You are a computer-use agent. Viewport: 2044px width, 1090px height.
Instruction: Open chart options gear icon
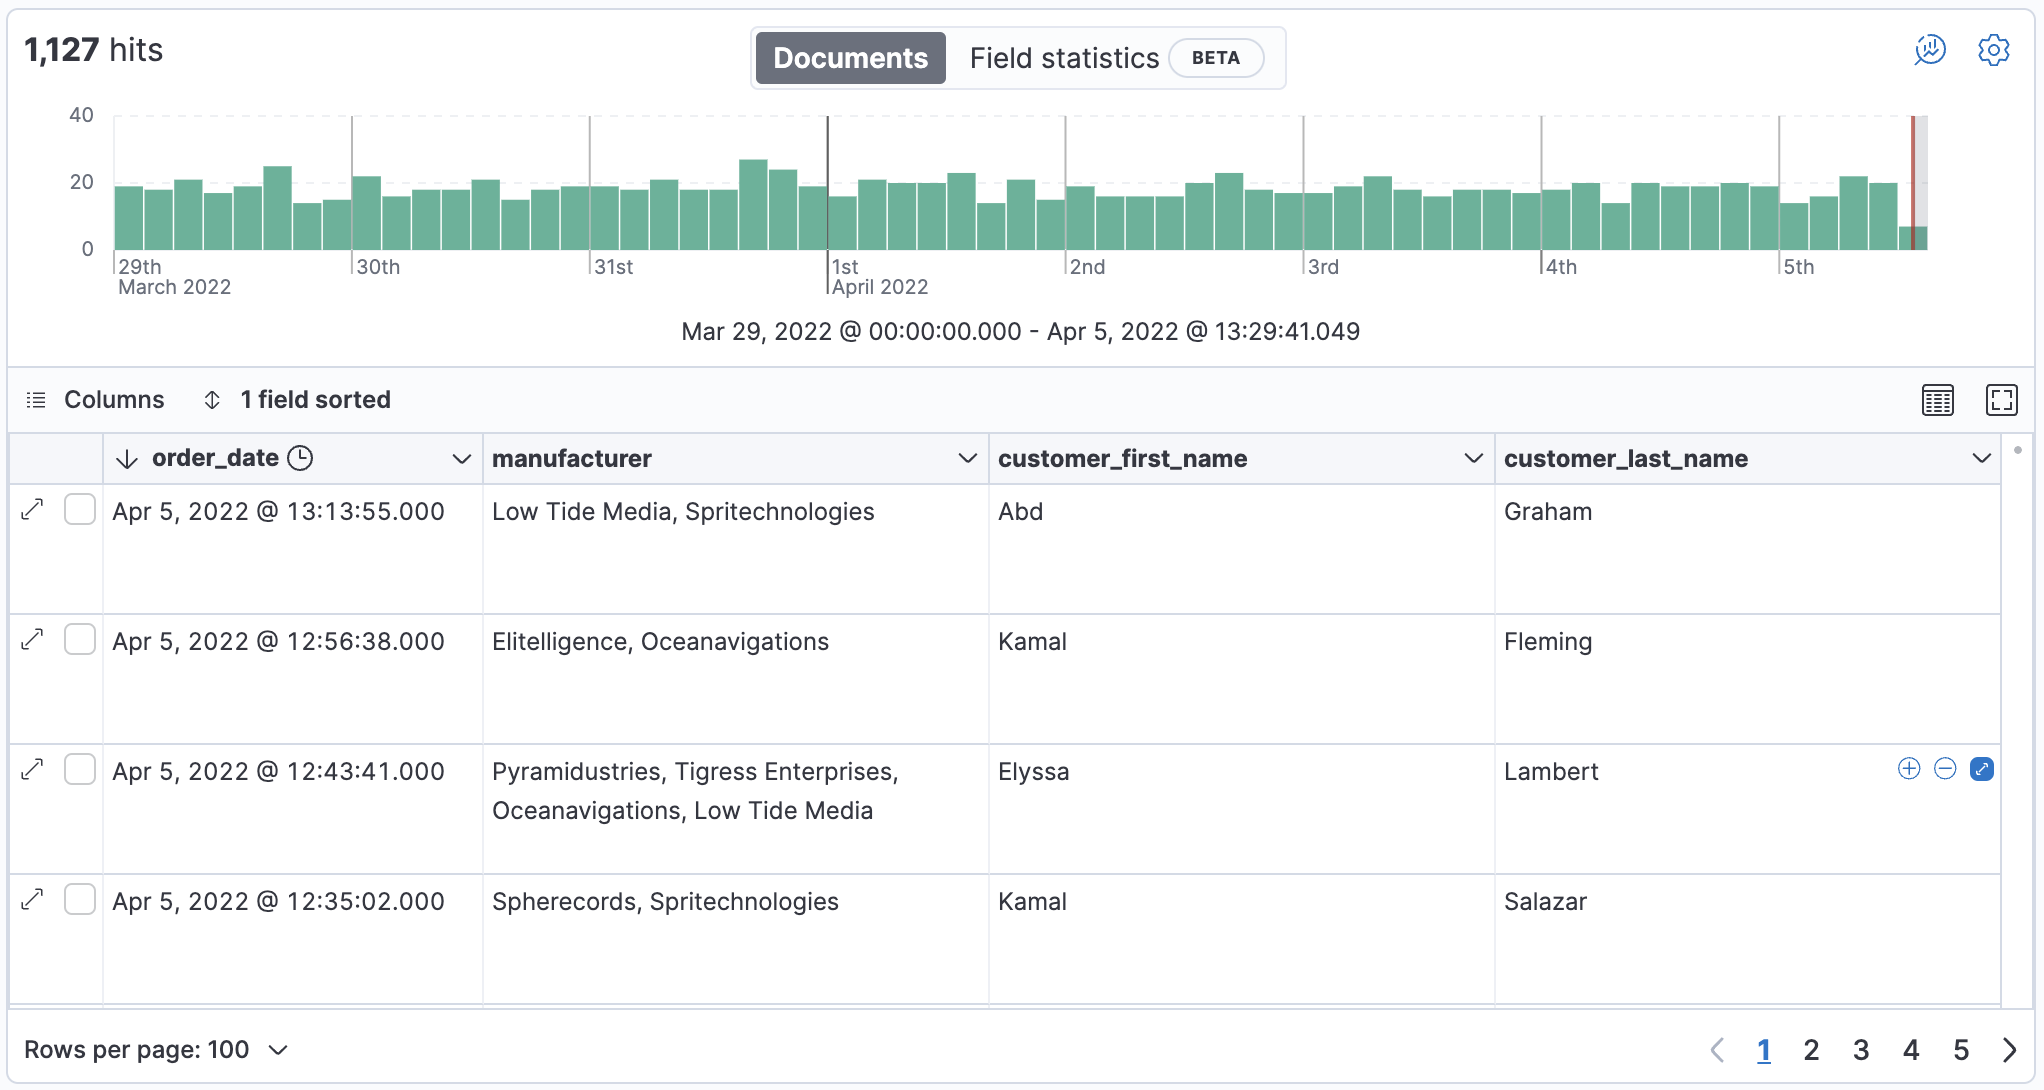click(1993, 50)
